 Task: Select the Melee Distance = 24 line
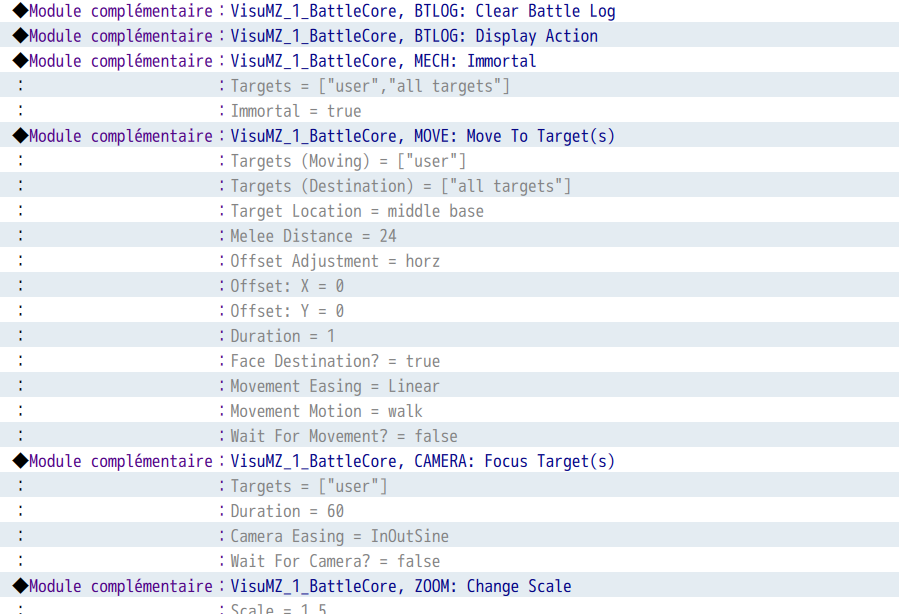coord(313,236)
